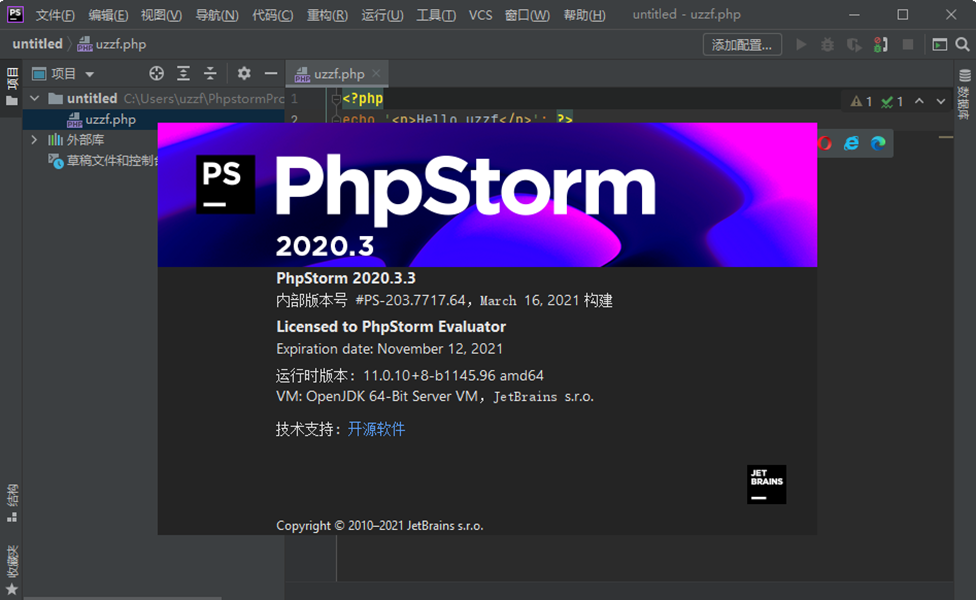Click the Stop square icon
The width and height of the screenshot is (976, 600).
[x=908, y=45]
